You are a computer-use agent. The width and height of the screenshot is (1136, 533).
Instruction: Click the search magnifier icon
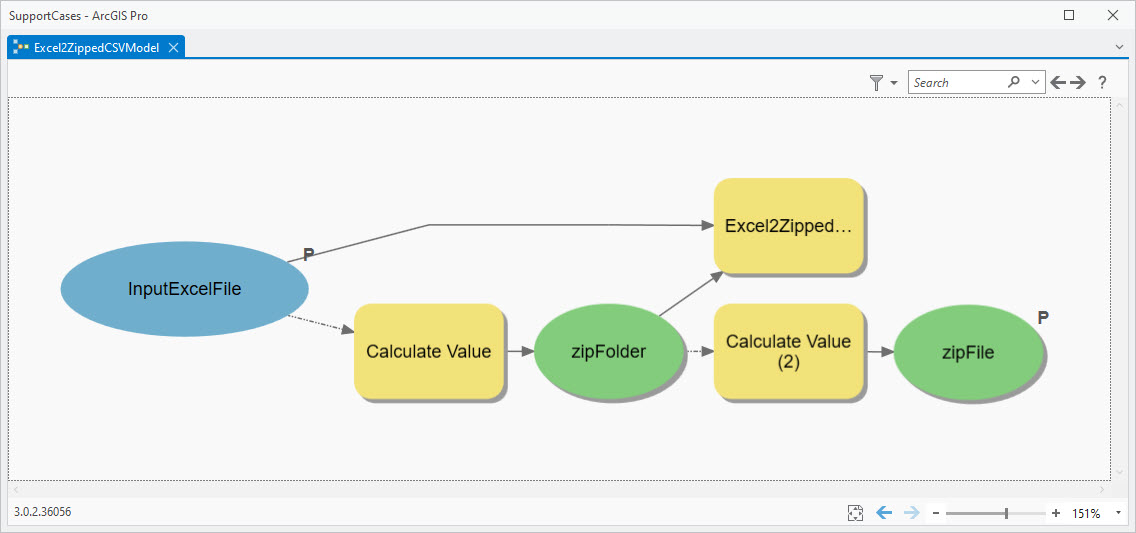[1014, 82]
